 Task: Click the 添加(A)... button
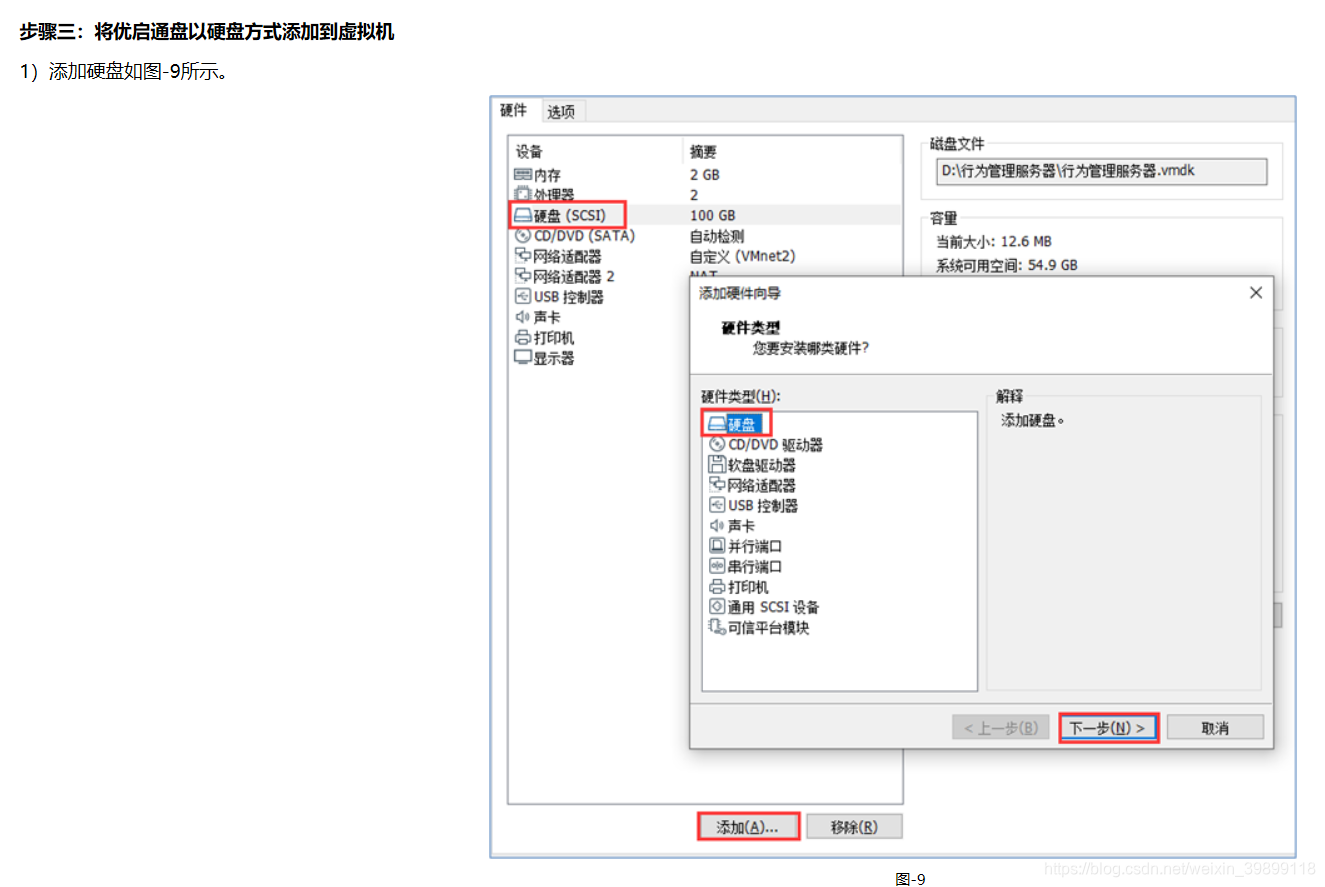click(747, 827)
